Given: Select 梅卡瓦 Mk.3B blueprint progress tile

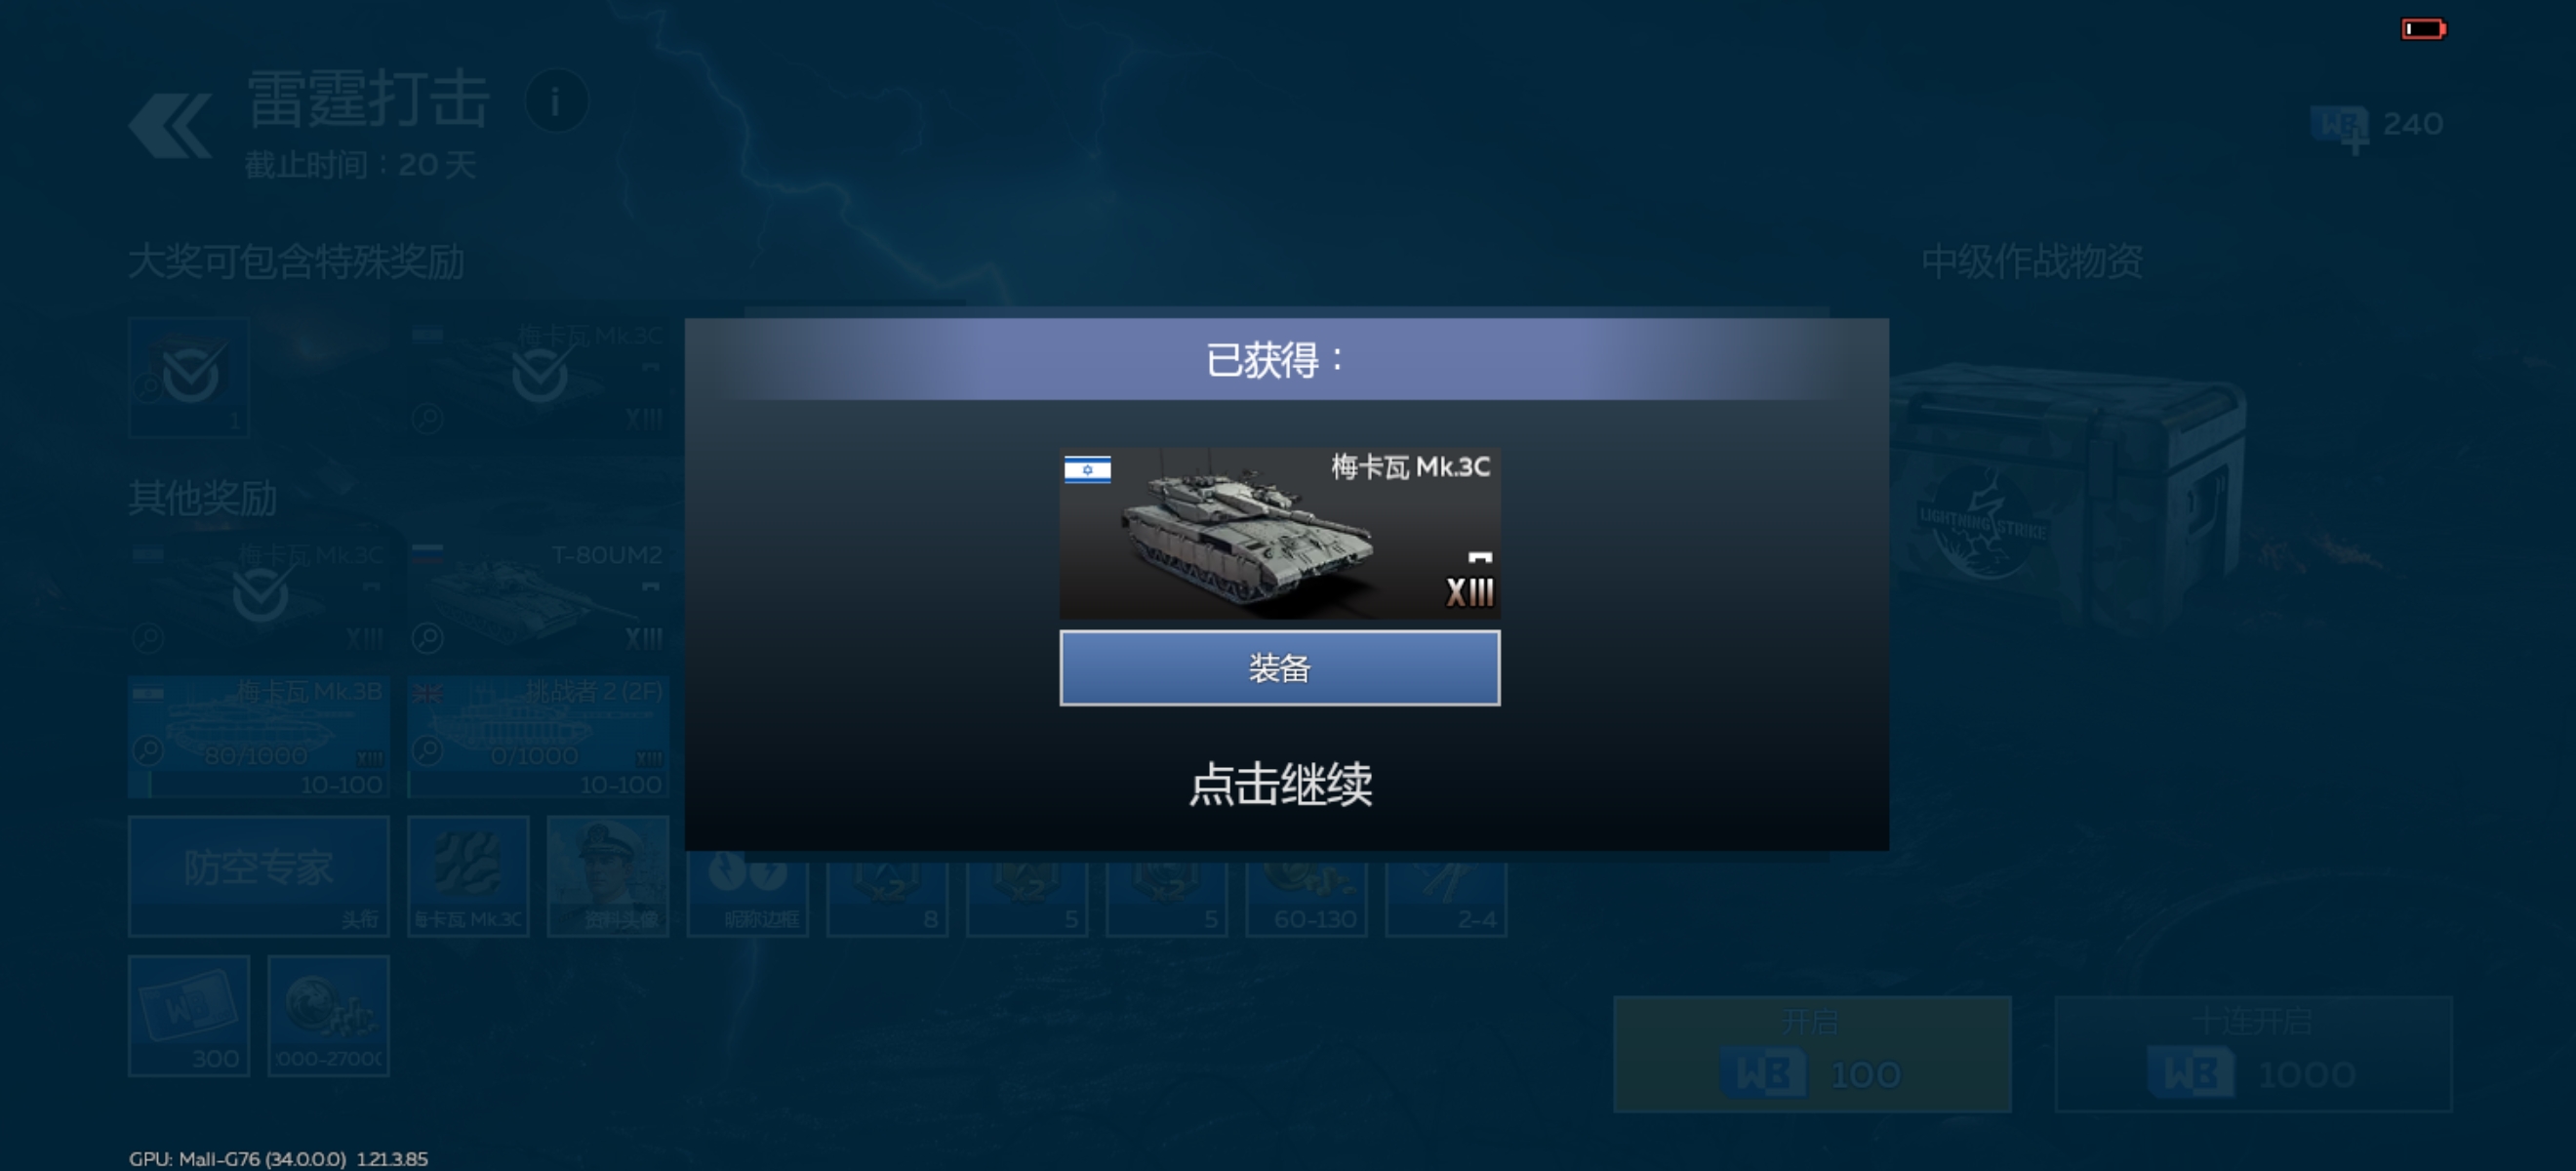Looking at the screenshot, I should [258, 737].
